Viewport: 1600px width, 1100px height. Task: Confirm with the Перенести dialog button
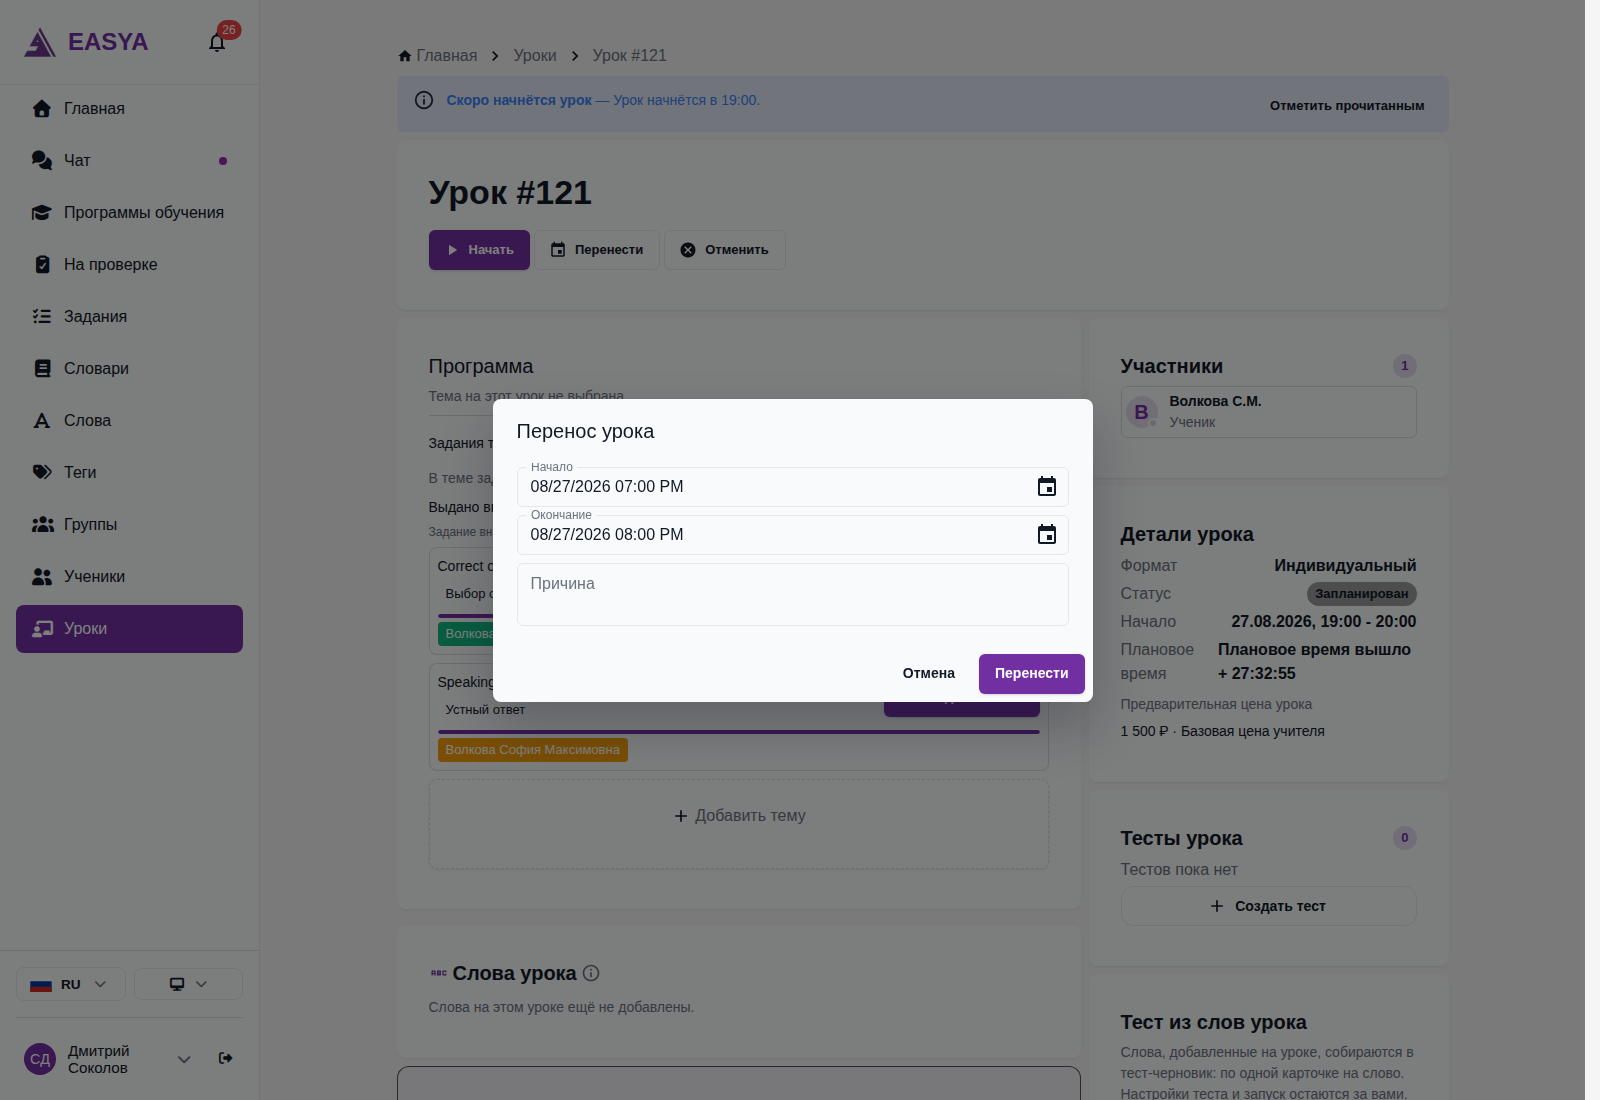pos(1031,674)
